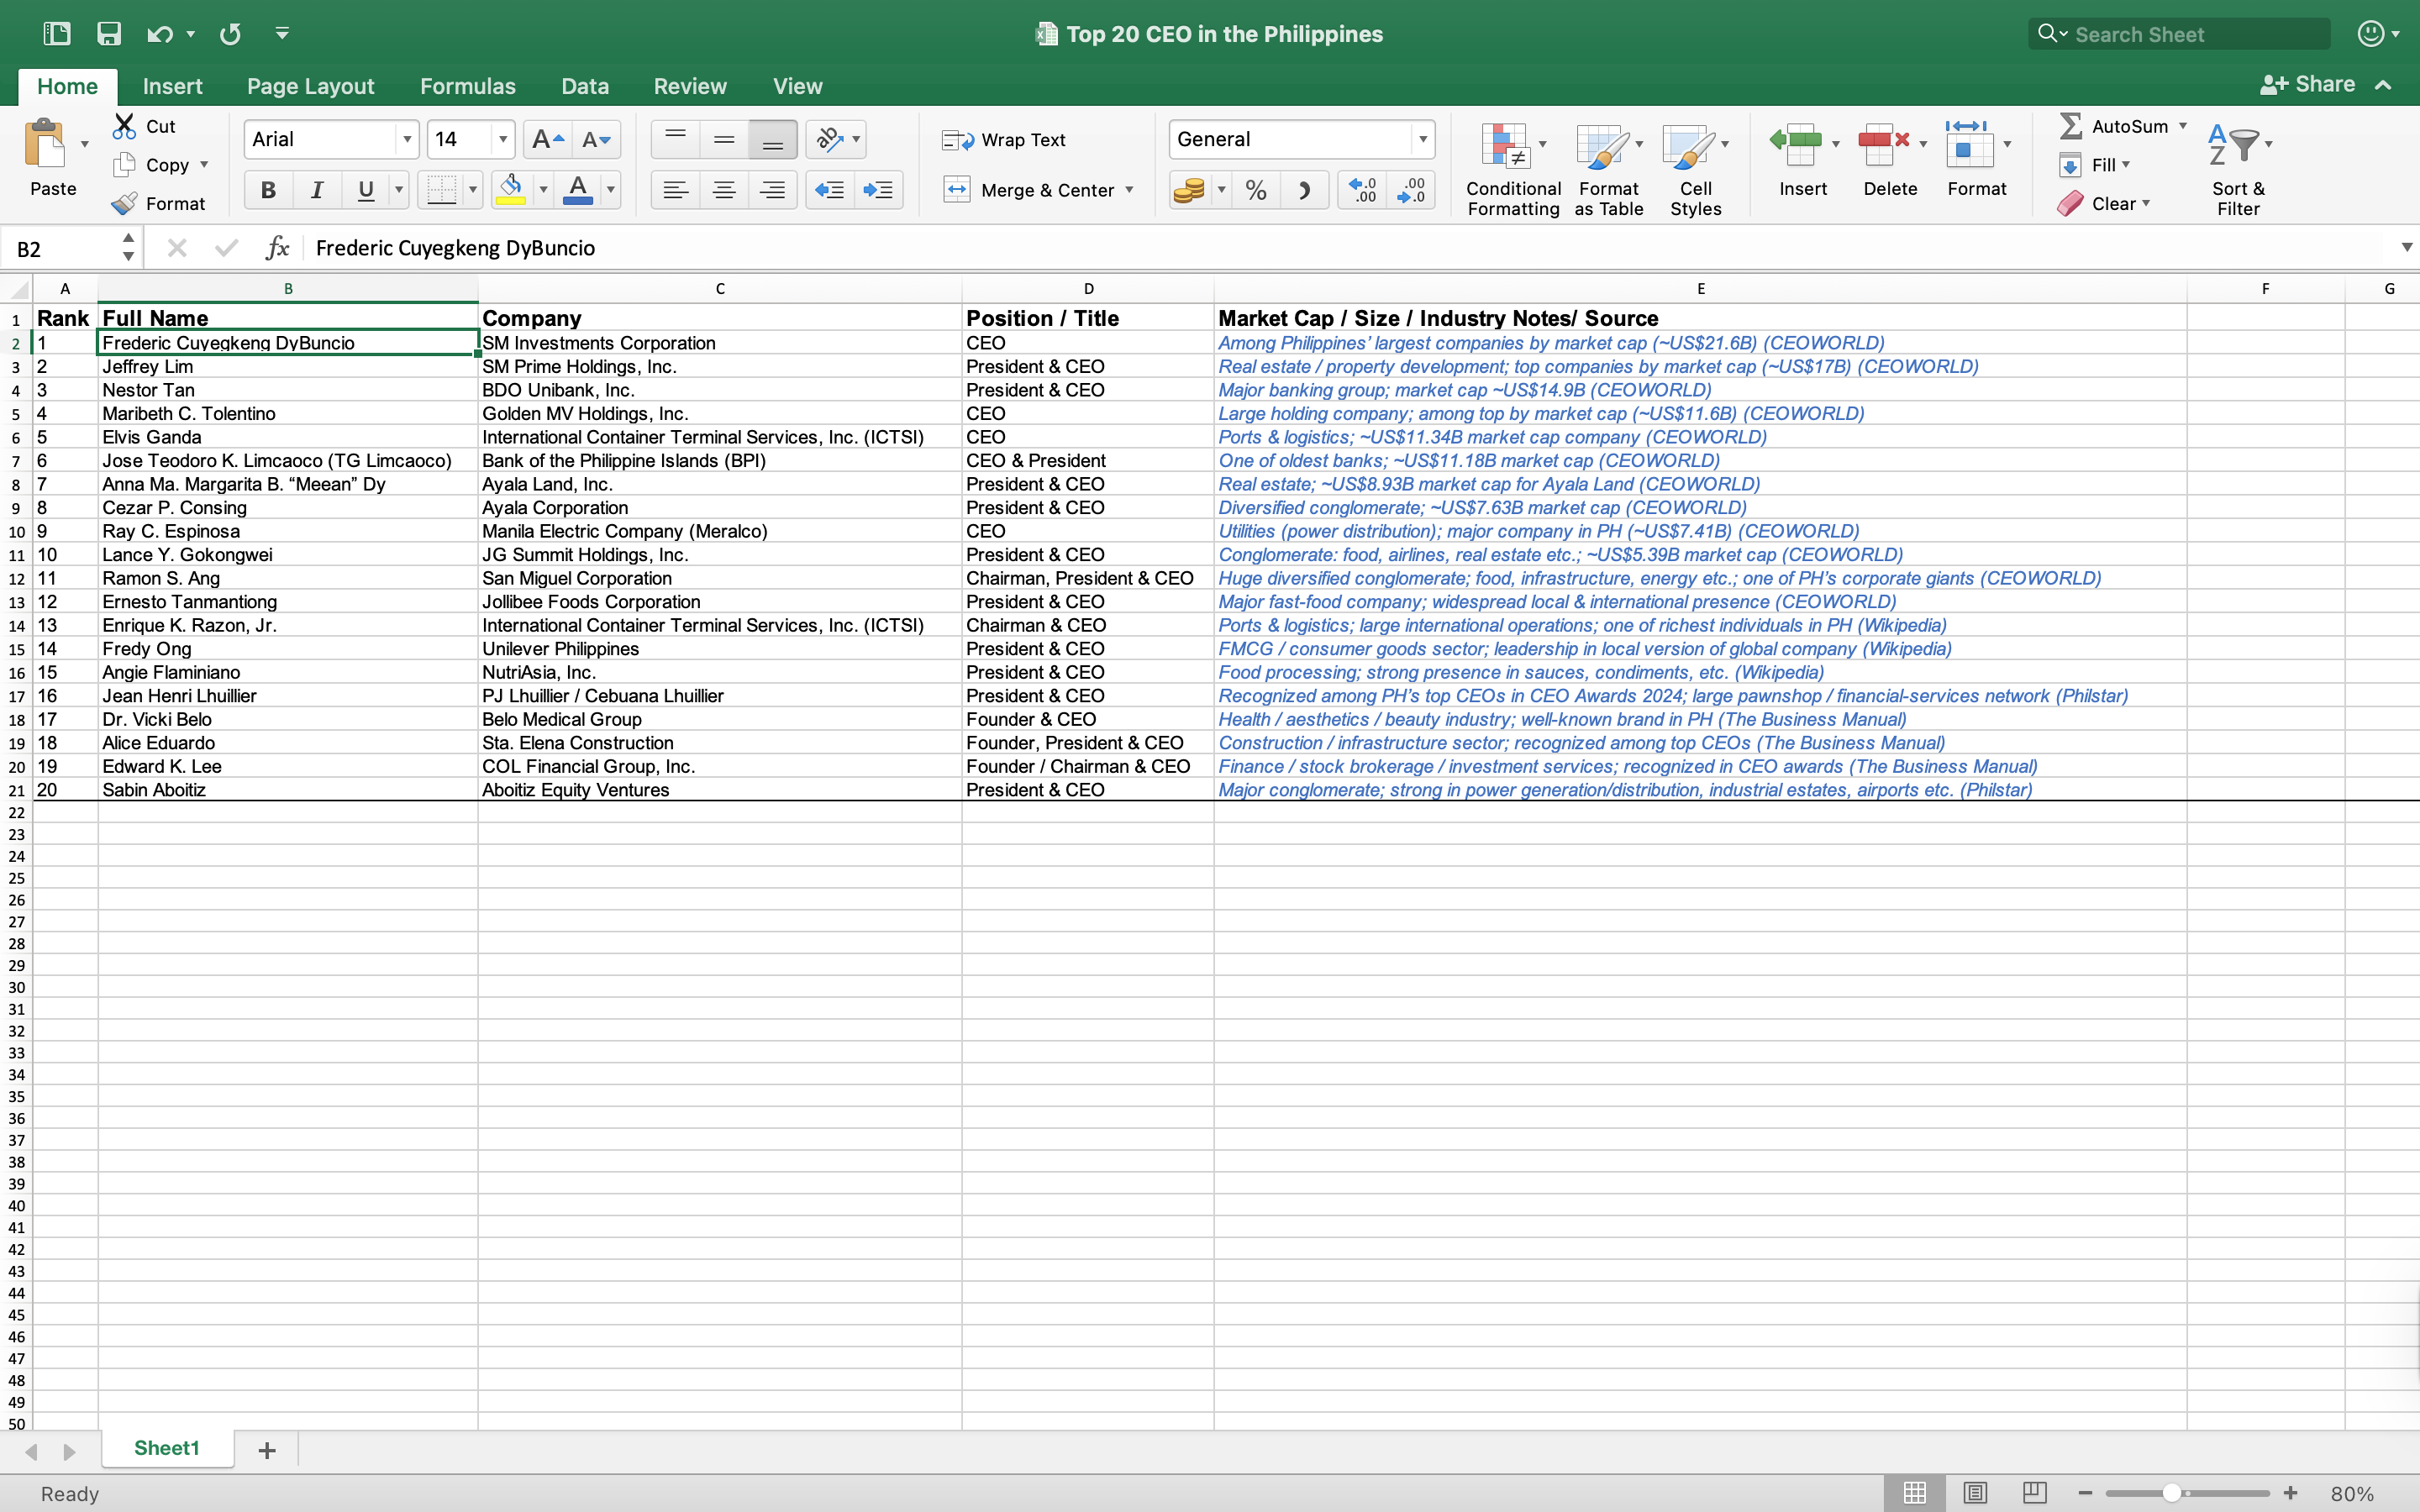The width and height of the screenshot is (2420, 1512).
Task: Click the Share button
Action: point(2307,85)
